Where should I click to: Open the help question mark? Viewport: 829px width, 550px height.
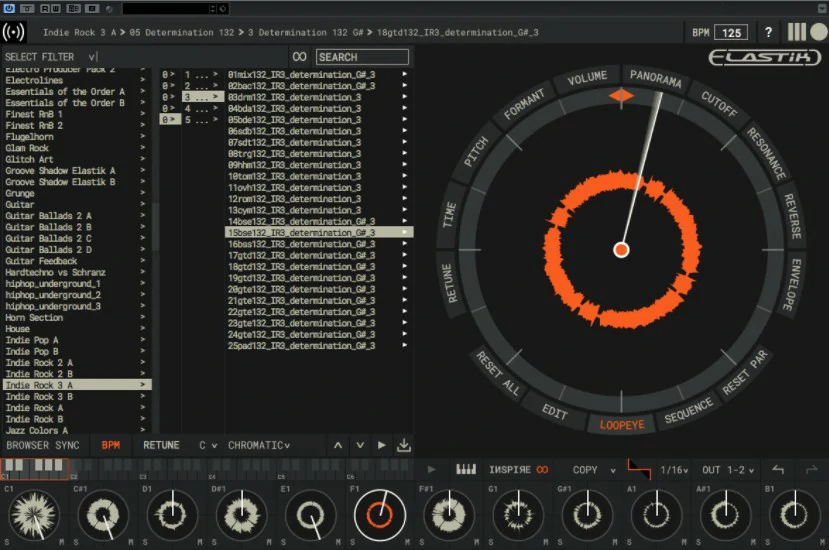coord(768,32)
